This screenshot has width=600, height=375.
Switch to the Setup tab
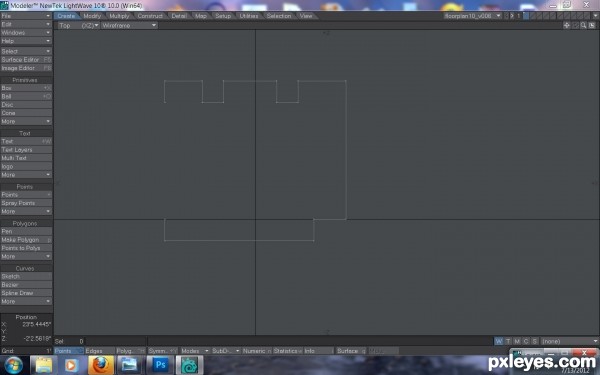[223, 16]
